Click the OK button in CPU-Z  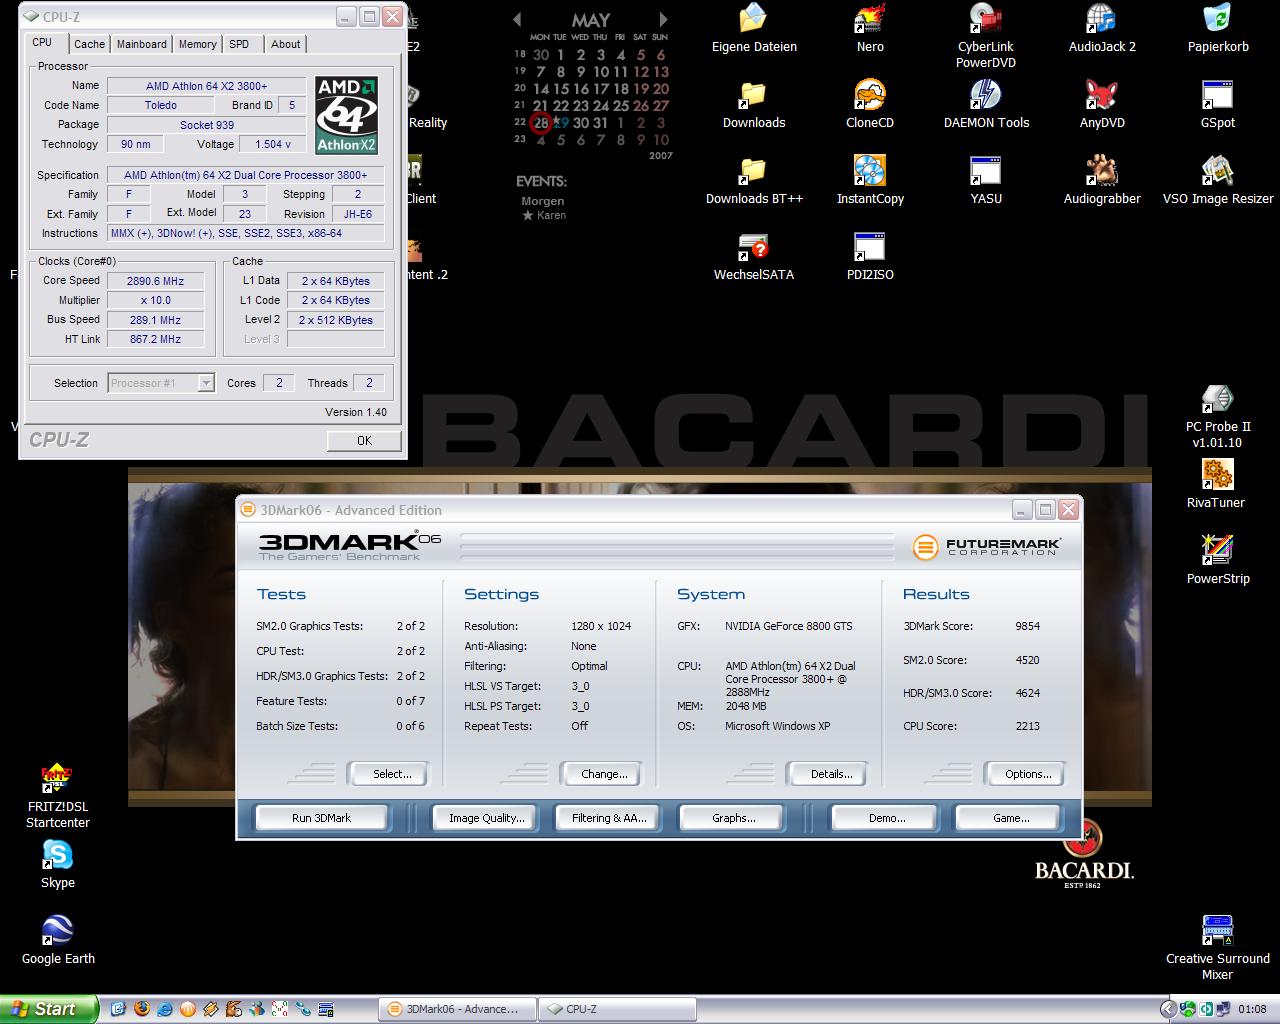point(364,440)
